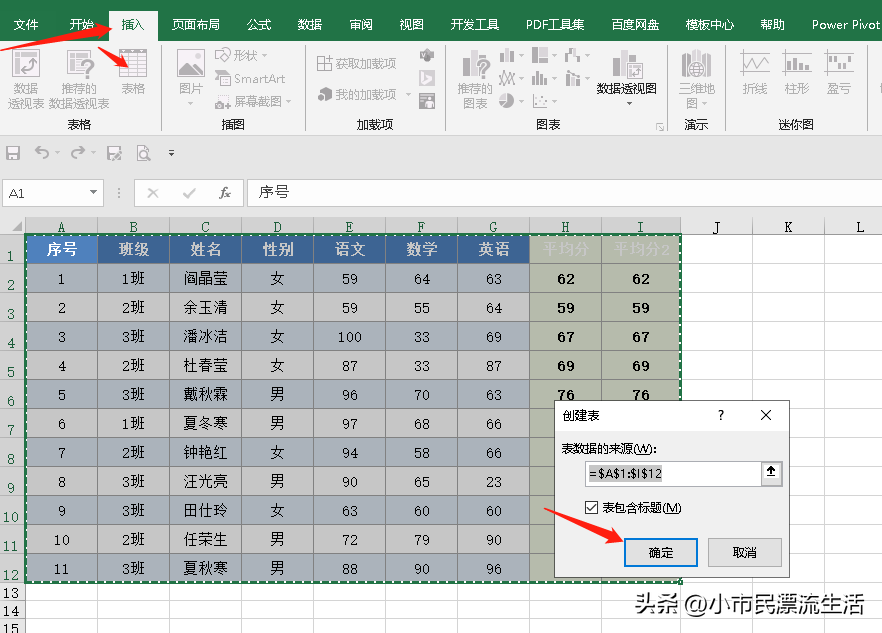
Task: Open the Customize Quick Access Toolbar dropdown
Action: coord(171,153)
